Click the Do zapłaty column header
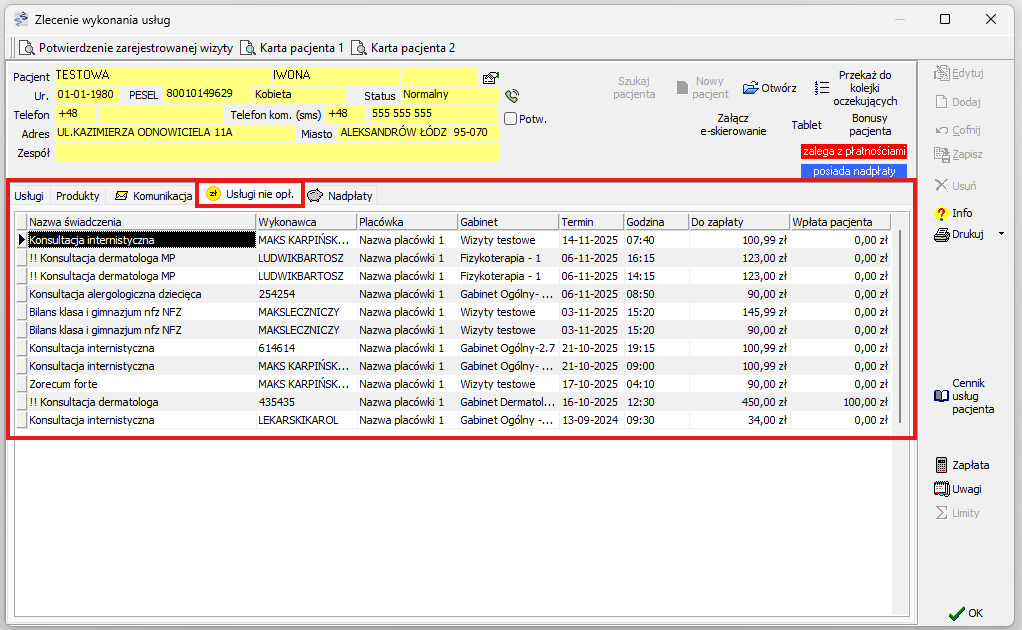Image resolution: width=1022 pixels, height=630 pixels. click(x=737, y=222)
